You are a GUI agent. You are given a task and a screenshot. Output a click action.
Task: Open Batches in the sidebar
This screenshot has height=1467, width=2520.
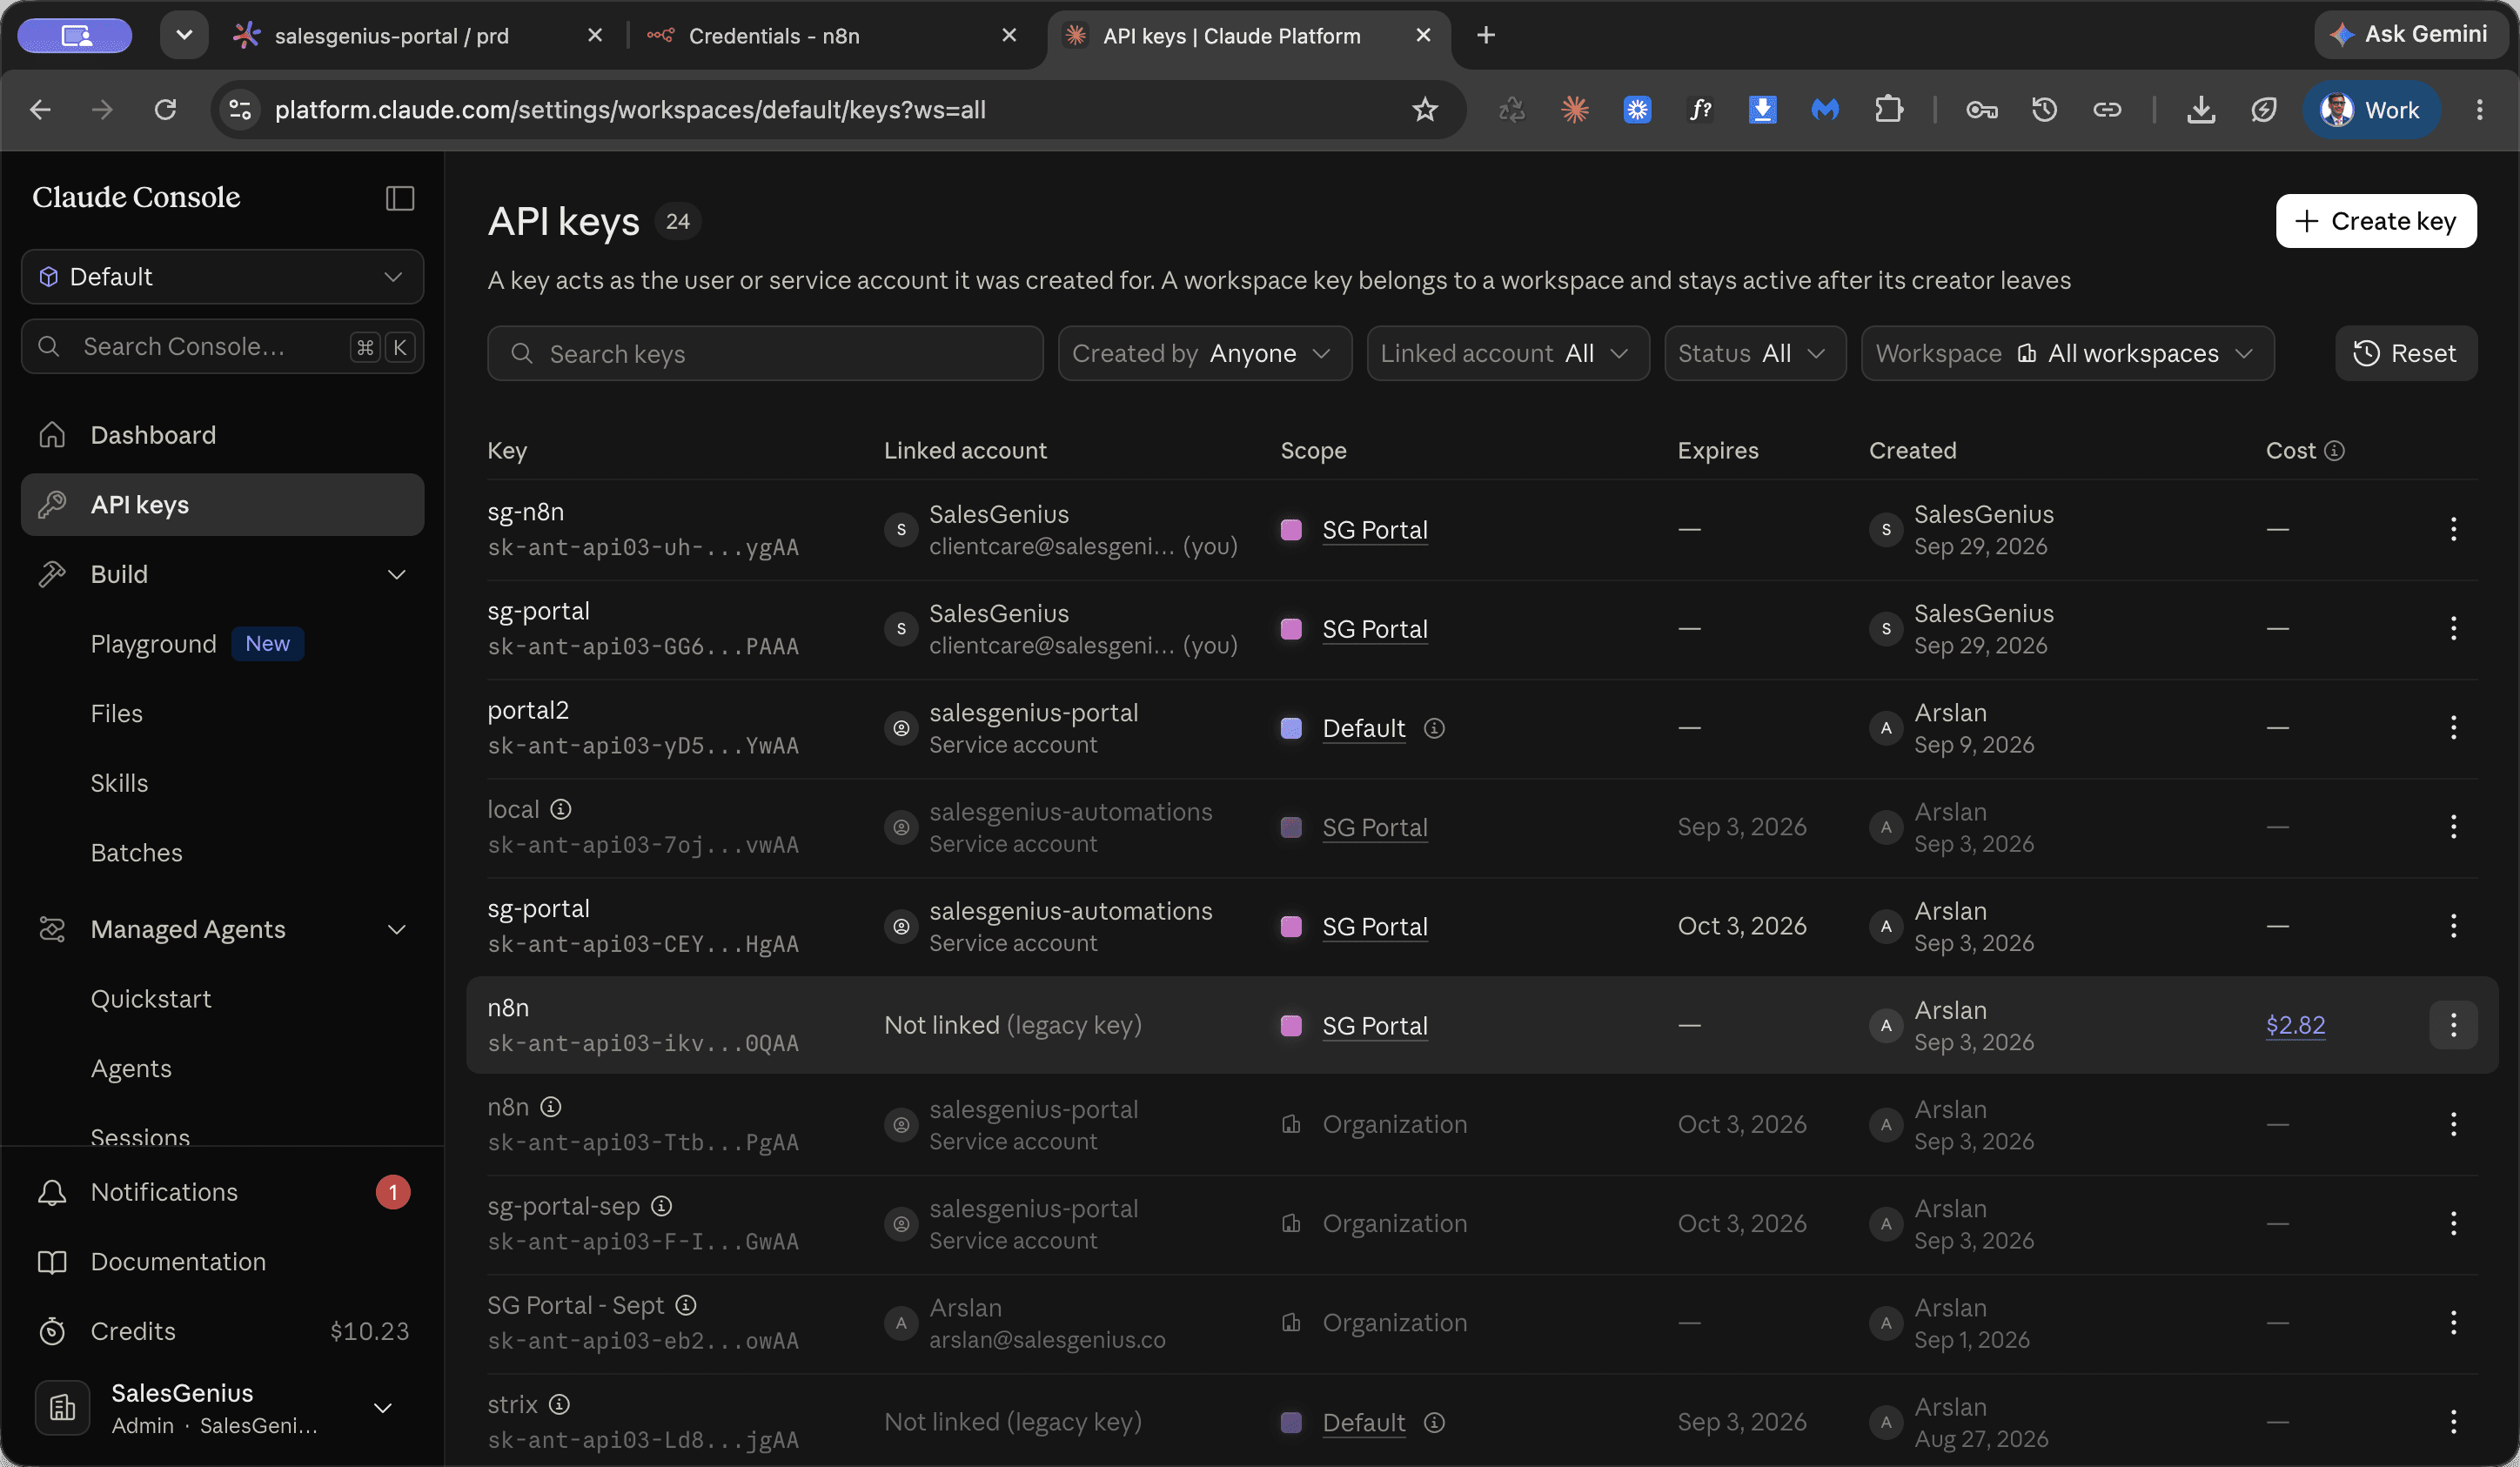(x=136, y=853)
